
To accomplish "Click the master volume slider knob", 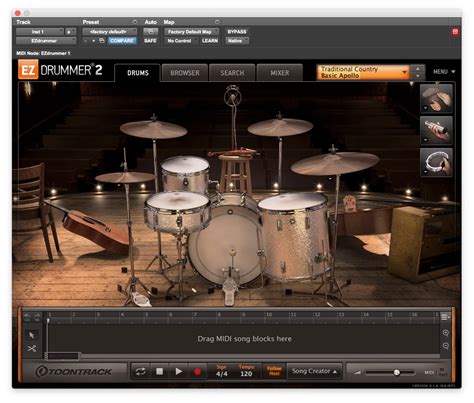I will point(396,372).
